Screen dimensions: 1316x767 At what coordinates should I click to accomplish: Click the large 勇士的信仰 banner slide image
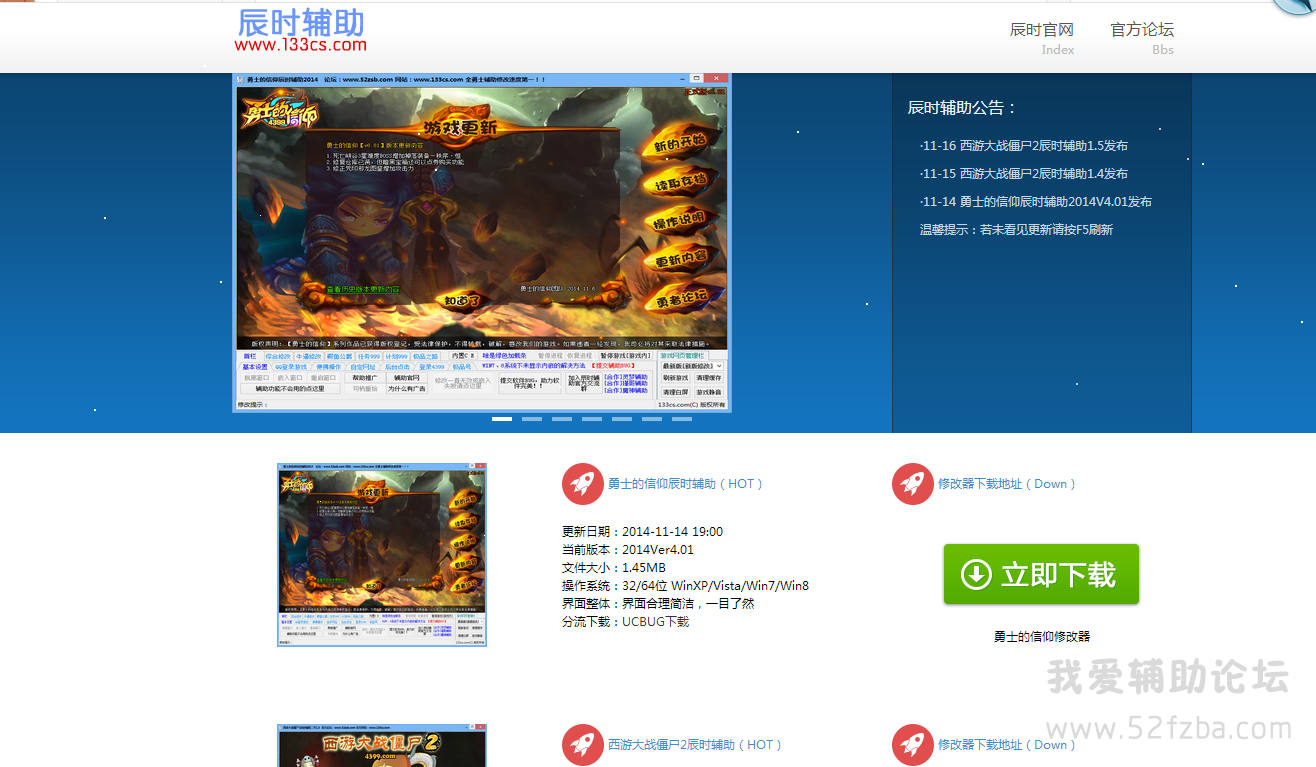coord(482,242)
